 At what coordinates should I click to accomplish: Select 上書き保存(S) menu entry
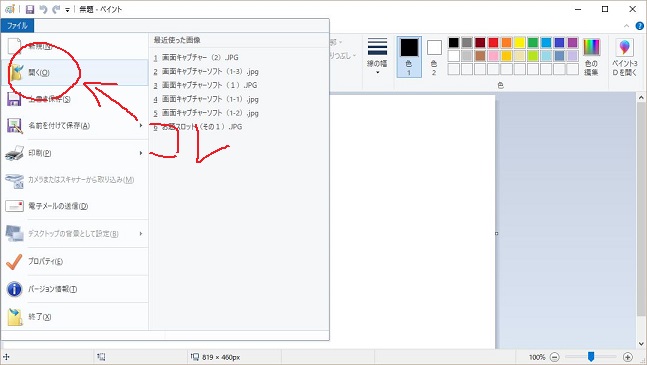tap(75, 99)
